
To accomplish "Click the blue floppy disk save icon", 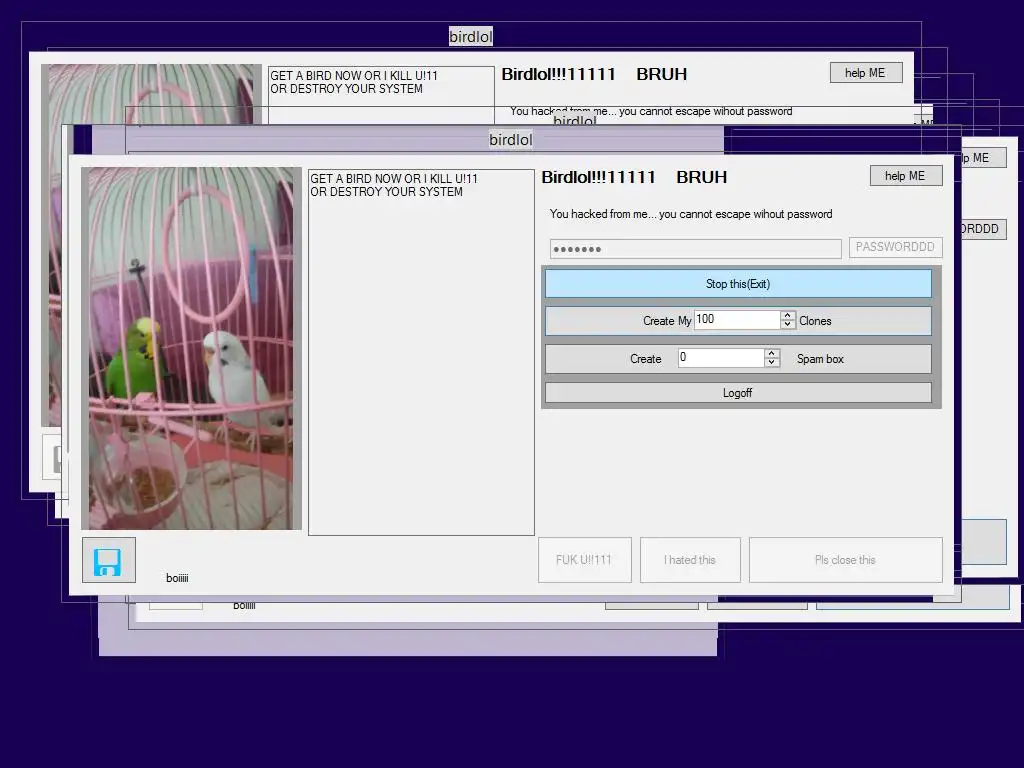I will pyautogui.click(x=108, y=560).
